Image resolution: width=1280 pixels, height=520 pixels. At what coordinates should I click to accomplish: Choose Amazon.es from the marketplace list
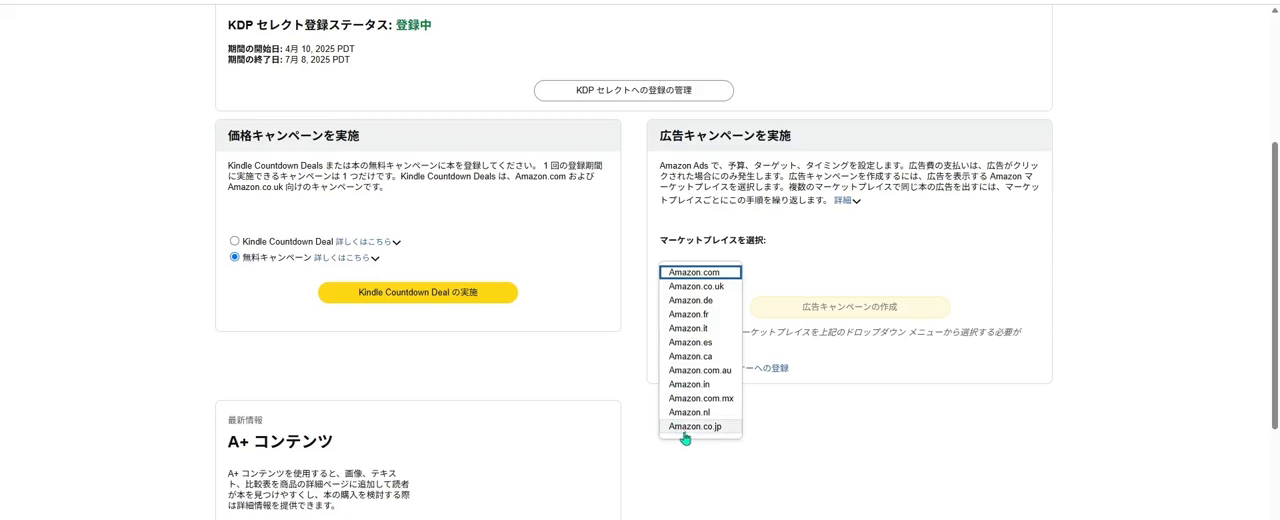(700, 342)
